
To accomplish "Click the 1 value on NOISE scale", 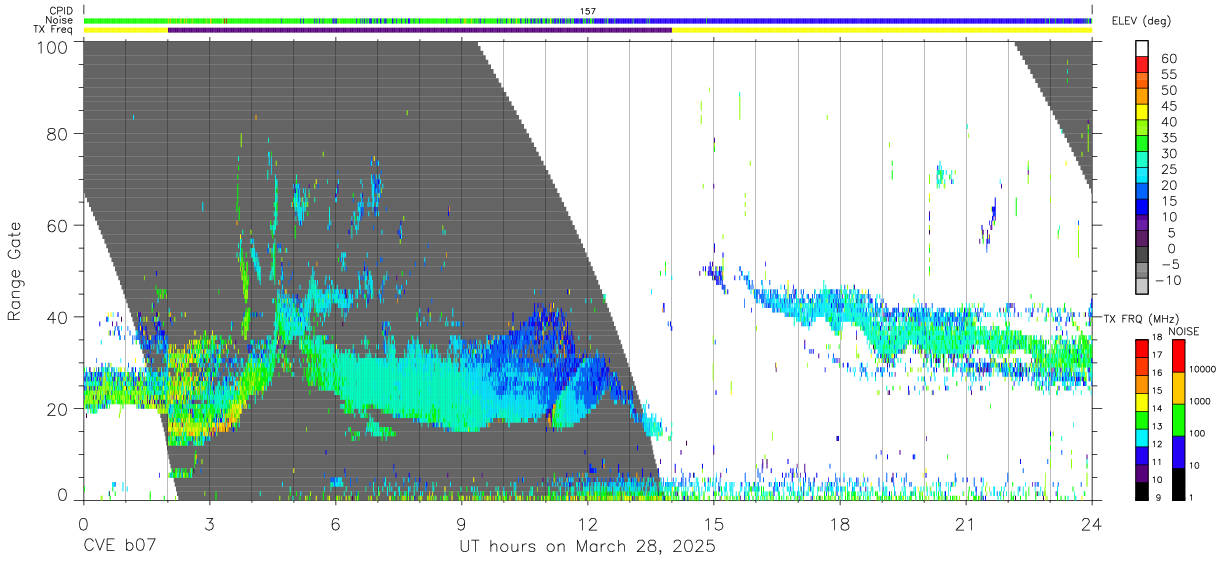I will [1190, 498].
